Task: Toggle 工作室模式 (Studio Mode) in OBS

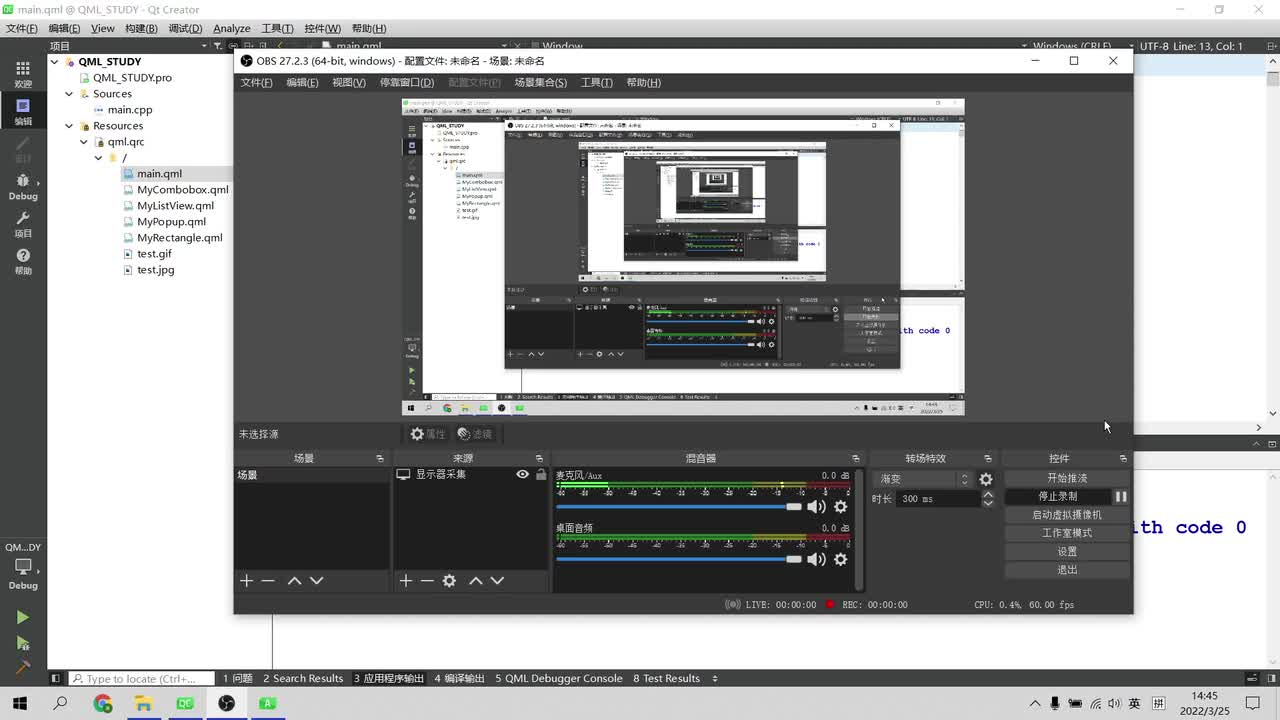Action: (x=1067, y=533)
